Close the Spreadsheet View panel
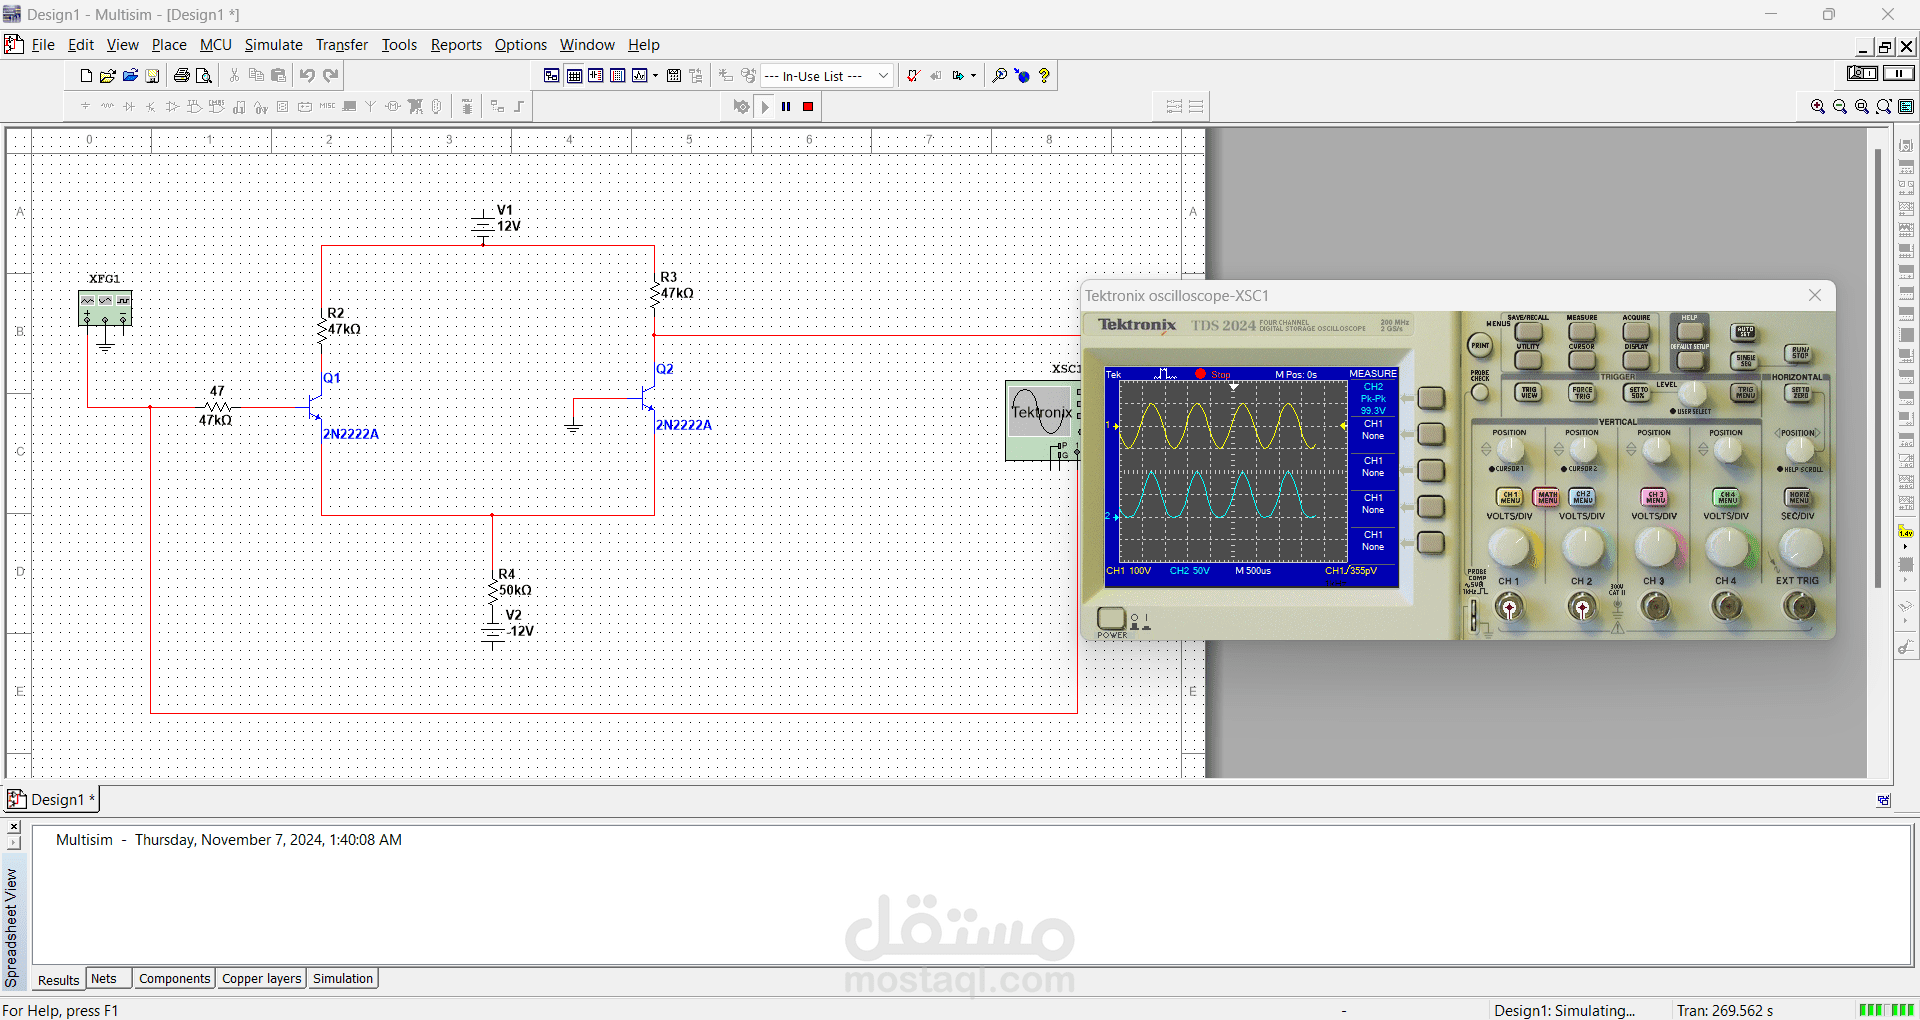 (14, 827)
